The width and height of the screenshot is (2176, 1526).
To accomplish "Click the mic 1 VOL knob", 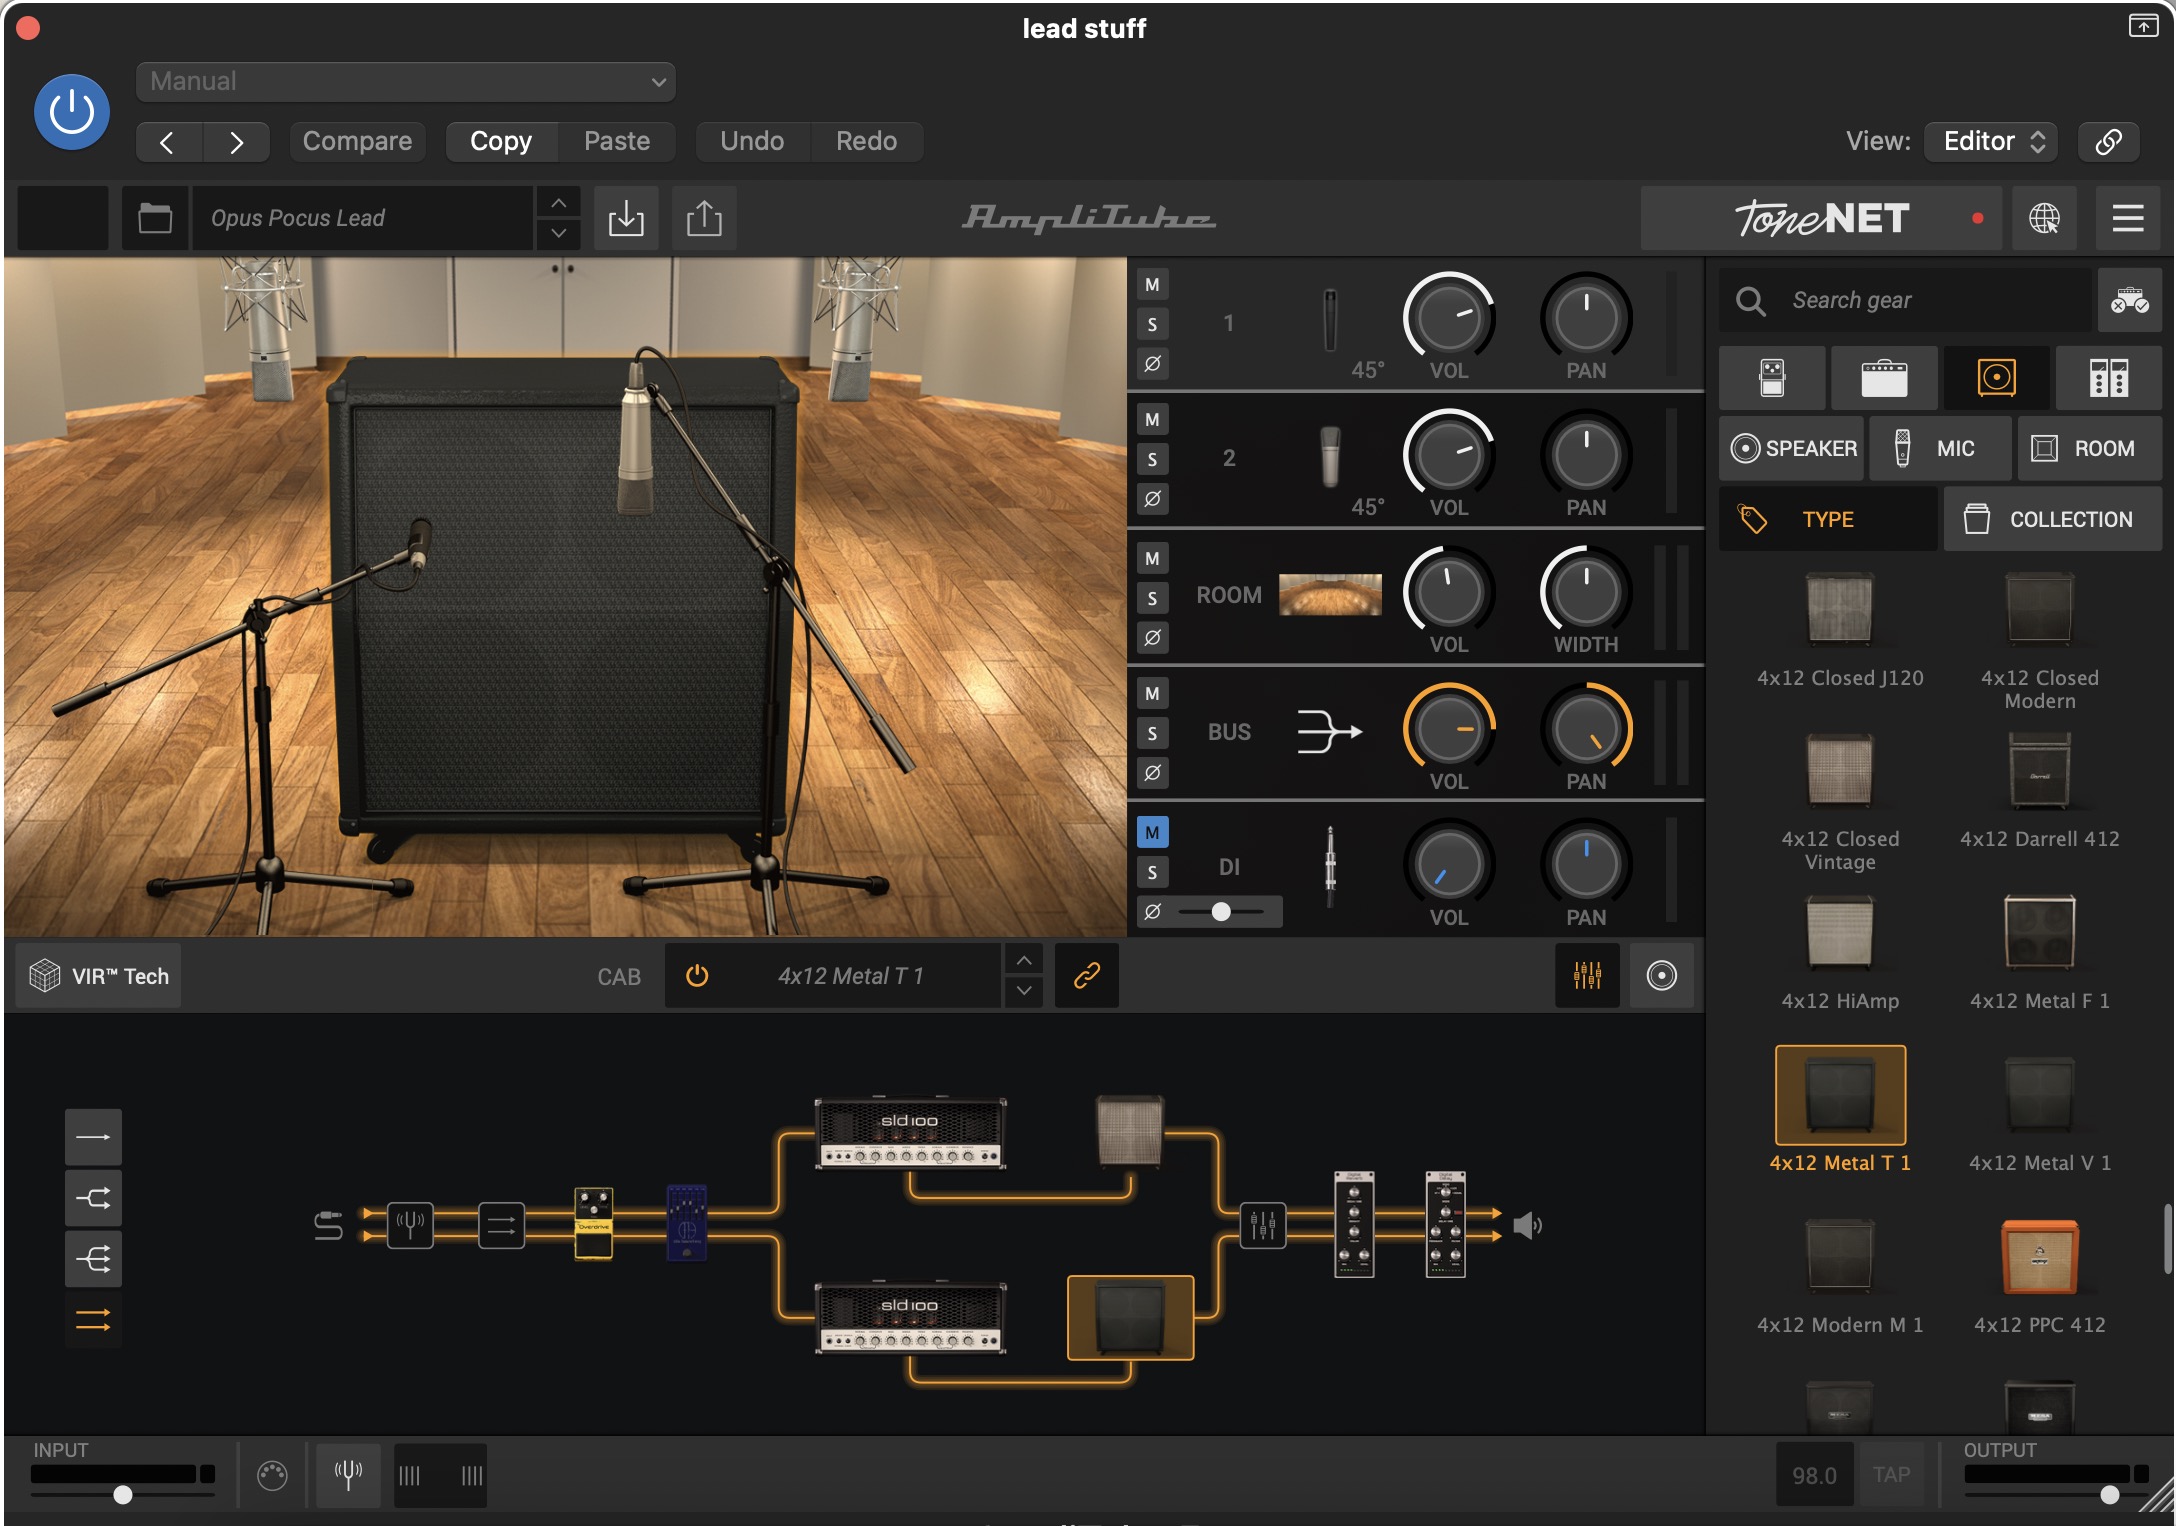I will coord(1448,319).
